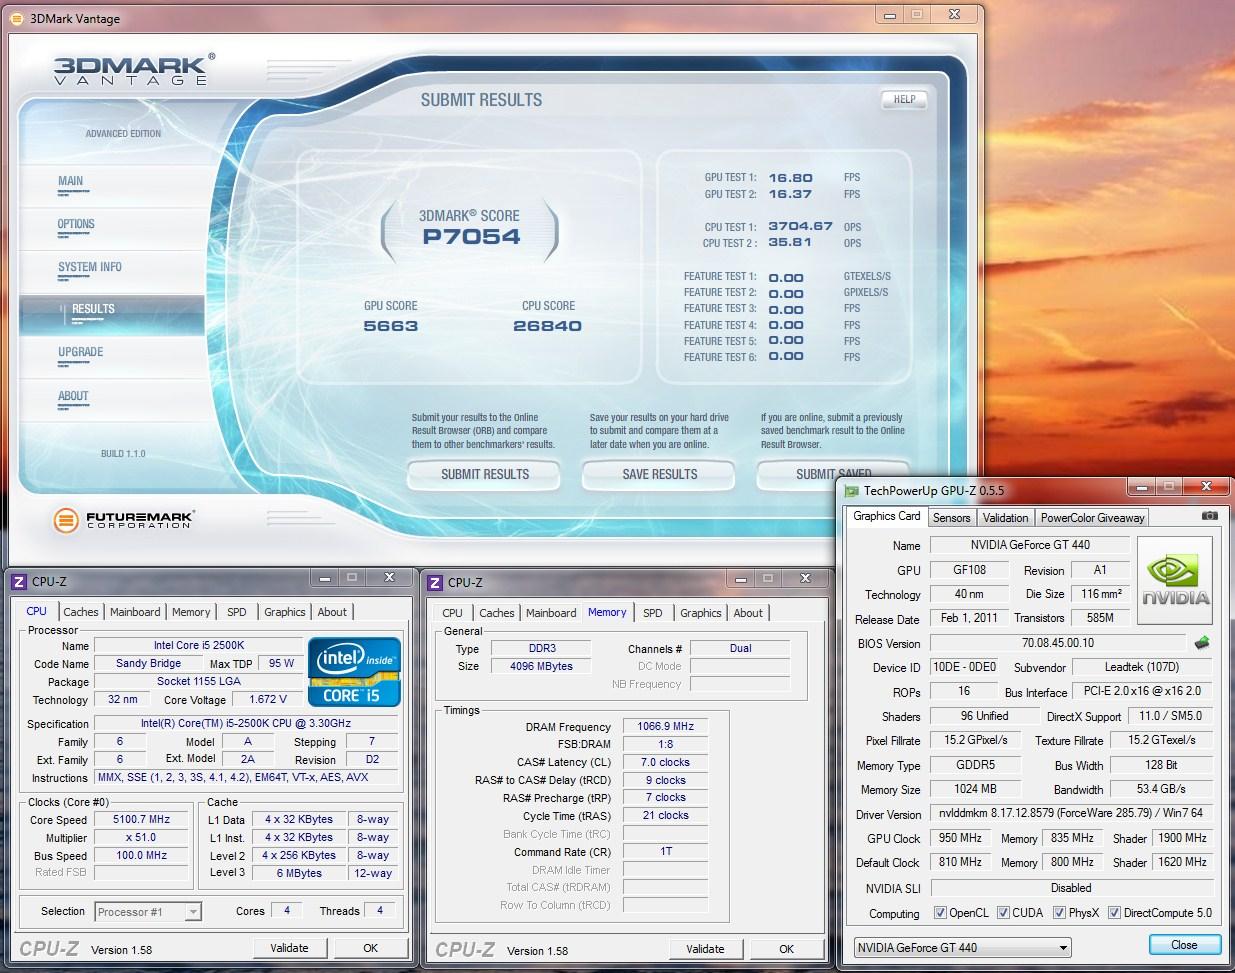This screenshot has height=973, width=1235.
Task: Open the Processor #1 selection dropdown
Action: click(x=148, y=911)
